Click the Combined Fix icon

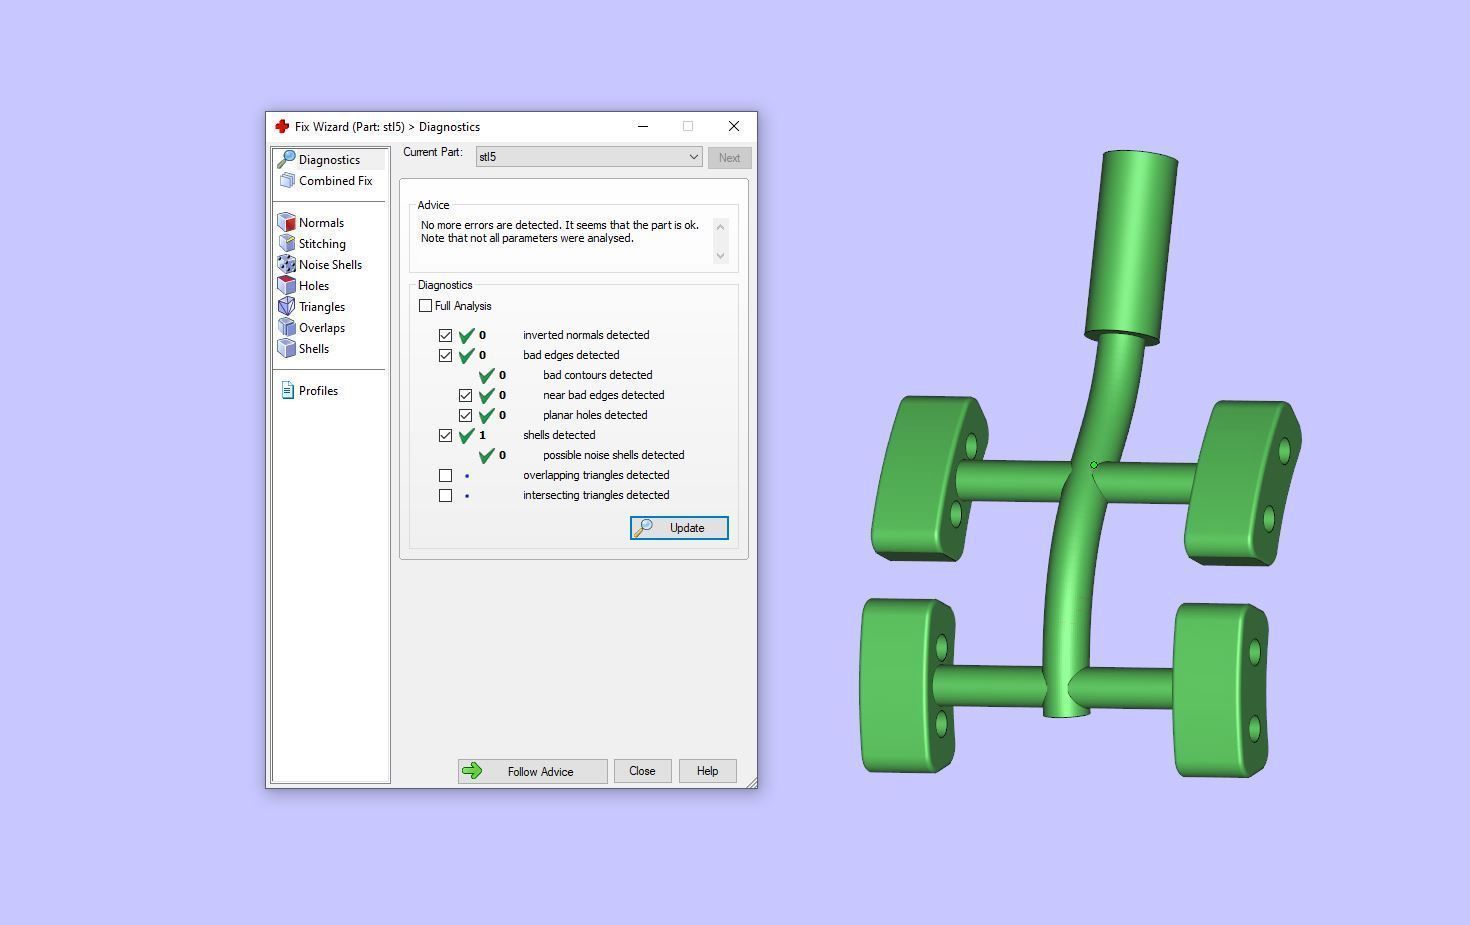click(x=287, y=180)
